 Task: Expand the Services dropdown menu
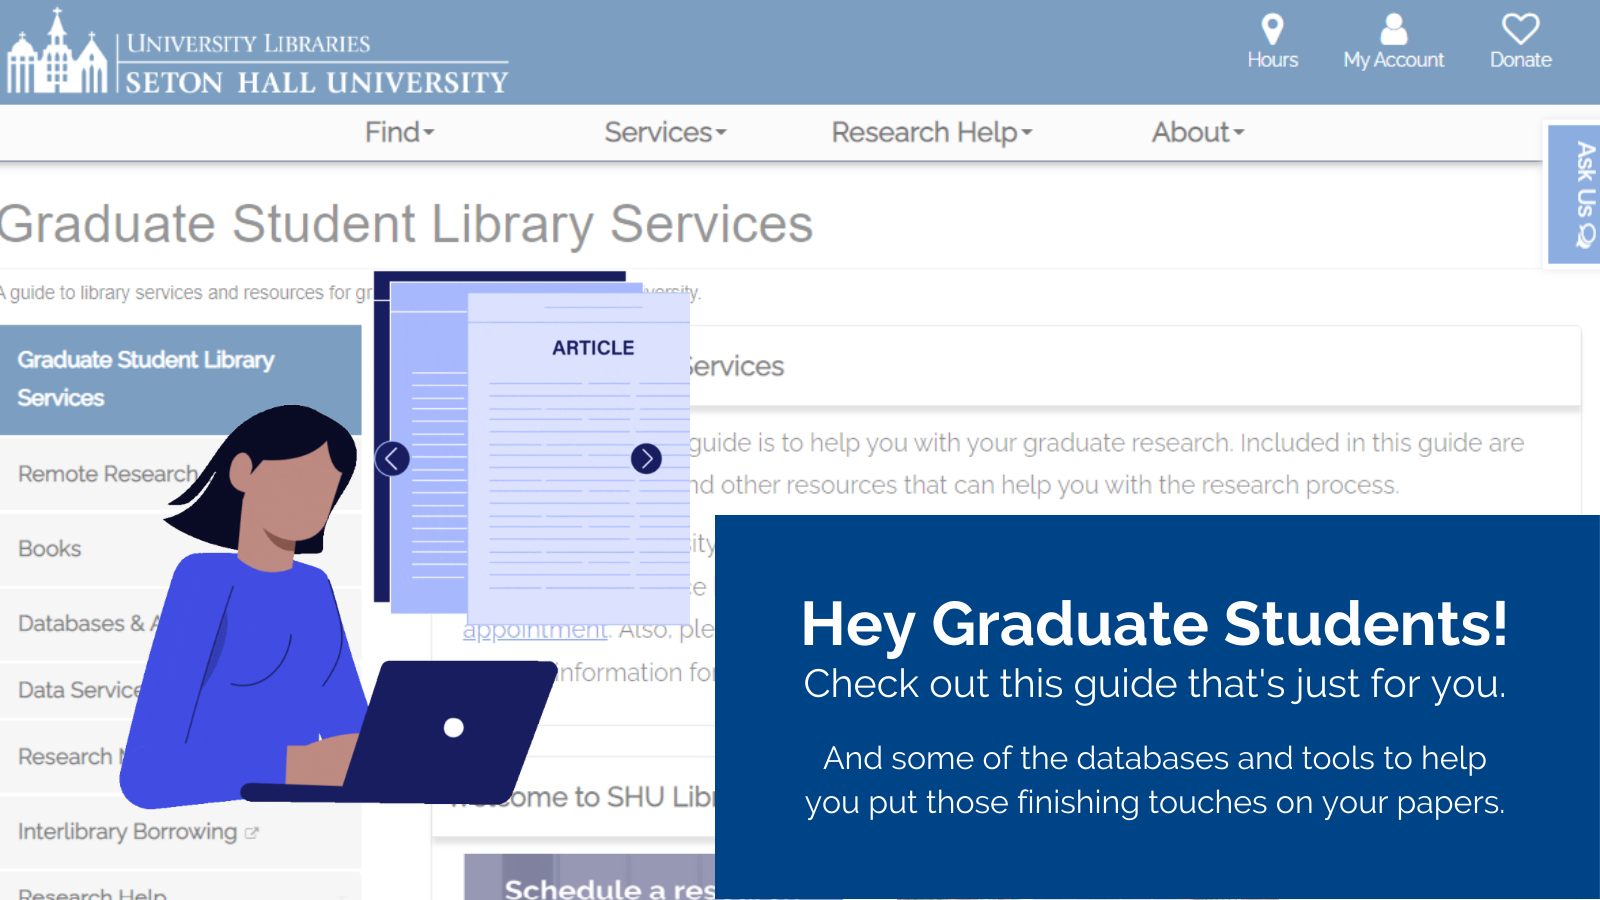click(665, 132)
